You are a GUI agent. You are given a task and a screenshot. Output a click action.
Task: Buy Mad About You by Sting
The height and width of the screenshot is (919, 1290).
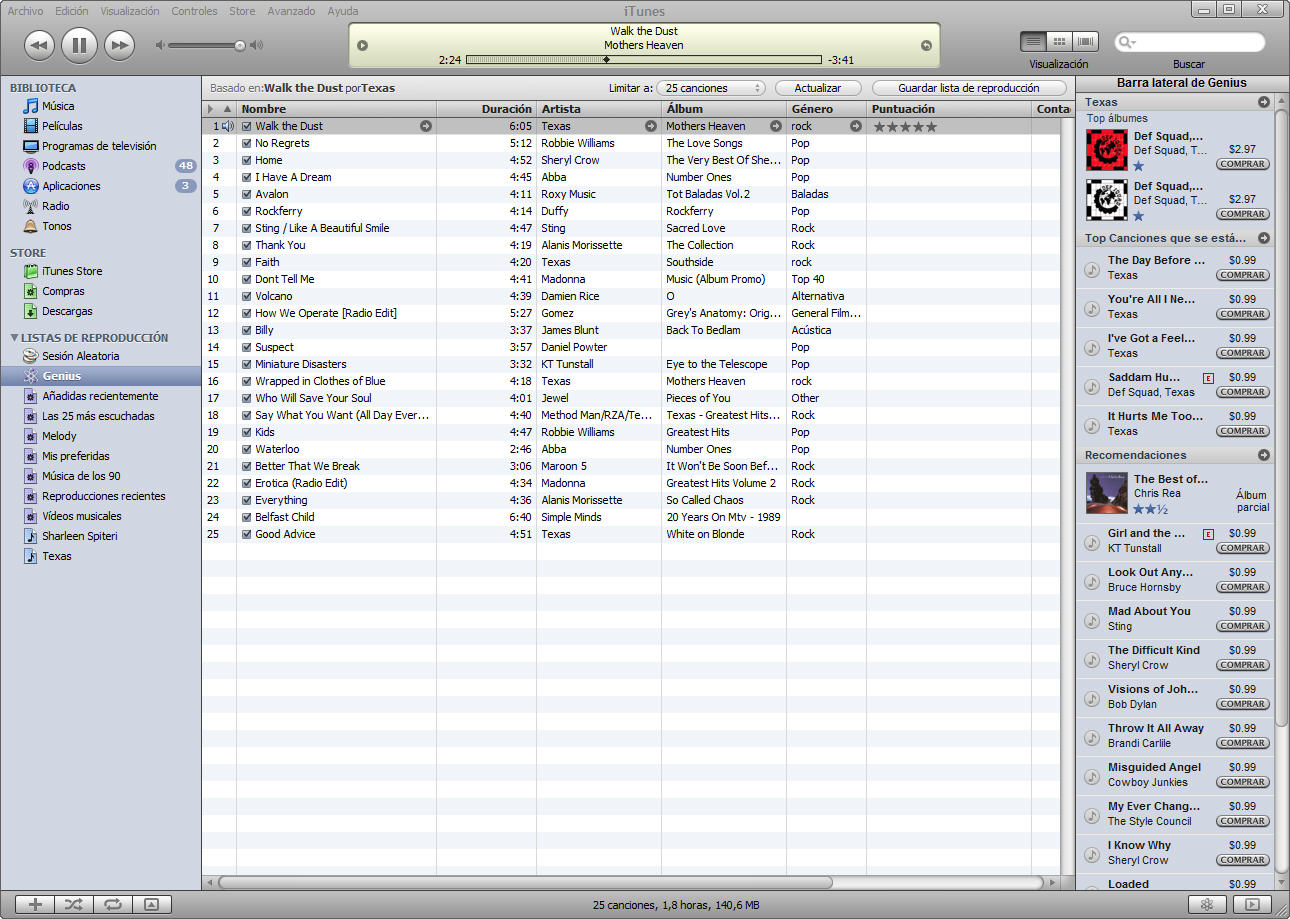(1243, 626)
